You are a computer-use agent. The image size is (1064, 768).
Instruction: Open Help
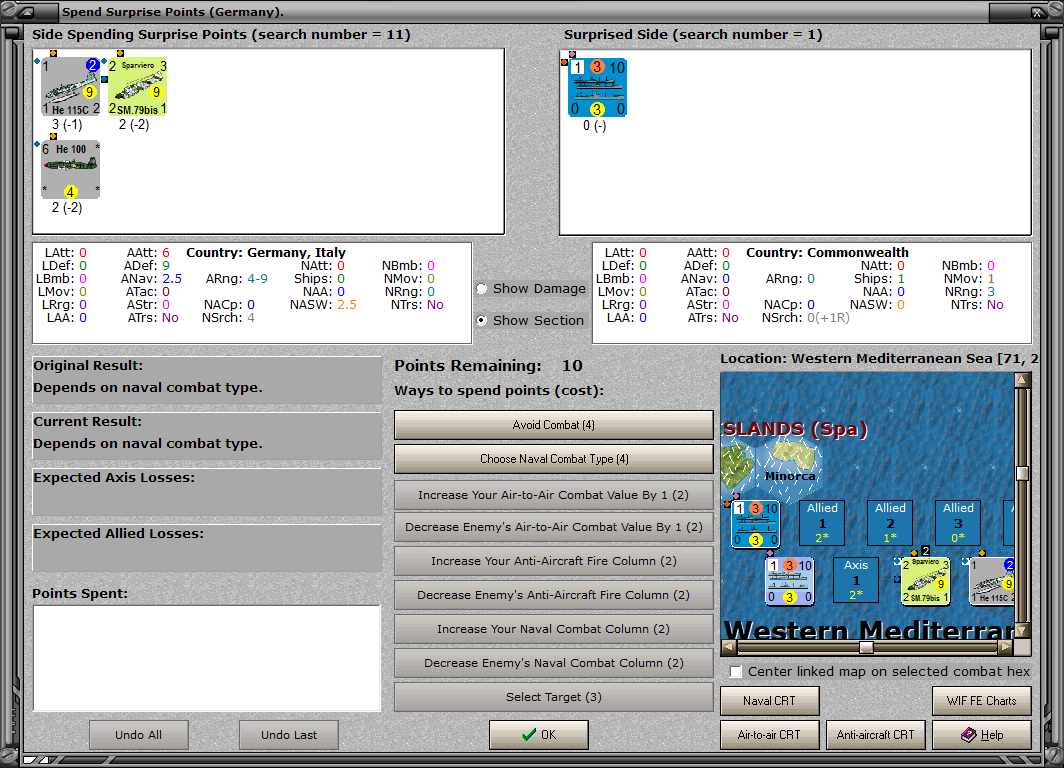coord(982,735)
